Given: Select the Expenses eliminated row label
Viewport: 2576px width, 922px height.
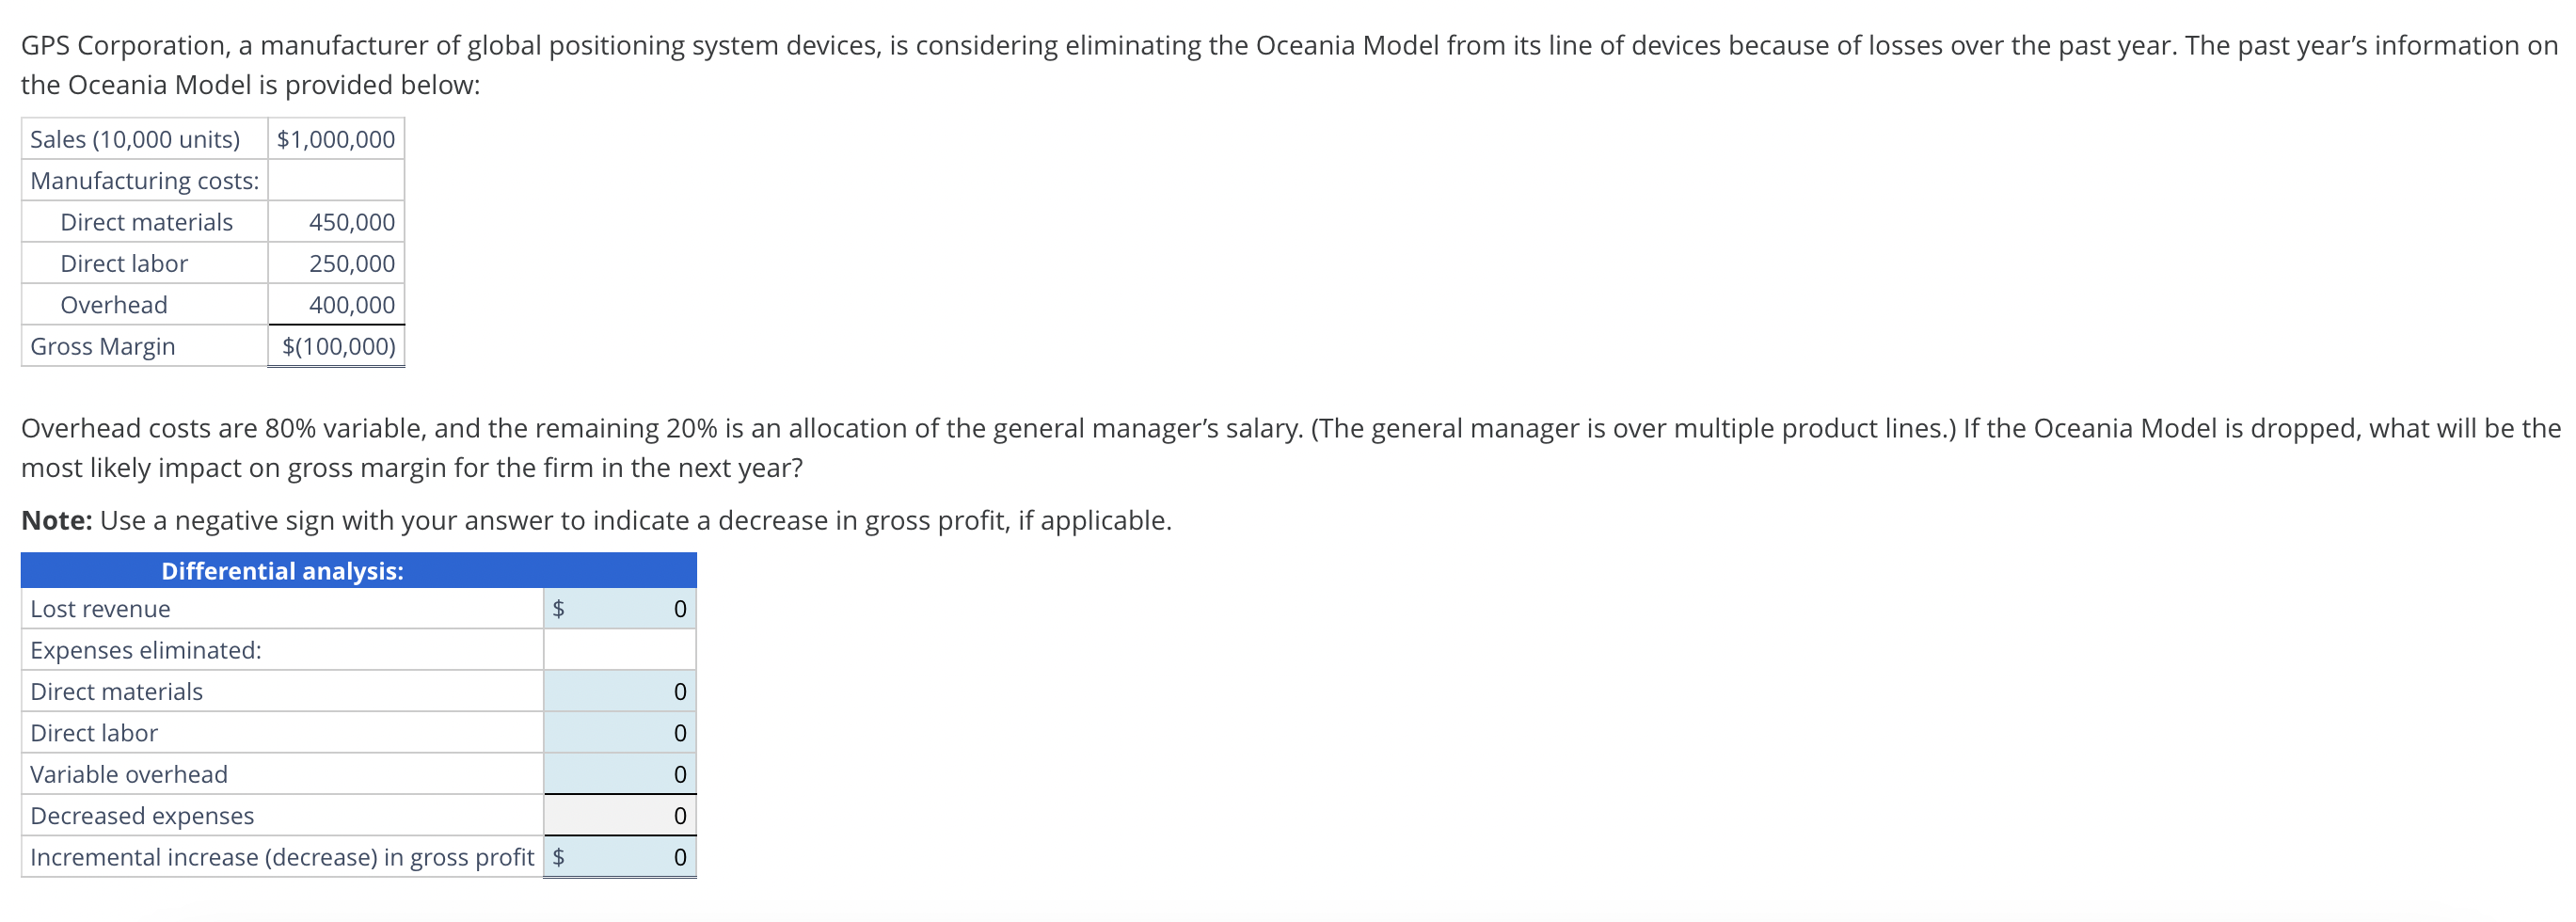Looking at the screenshot, I should [146, 649].
